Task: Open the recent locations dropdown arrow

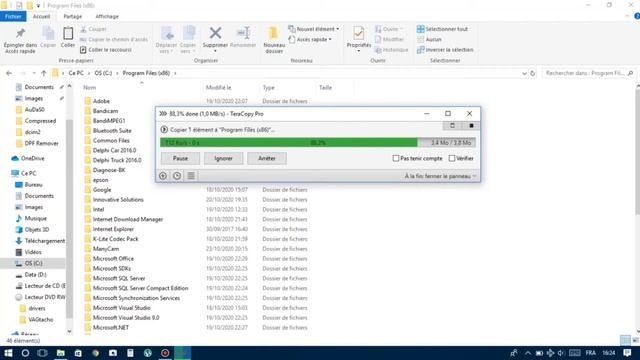Action: 33,73
